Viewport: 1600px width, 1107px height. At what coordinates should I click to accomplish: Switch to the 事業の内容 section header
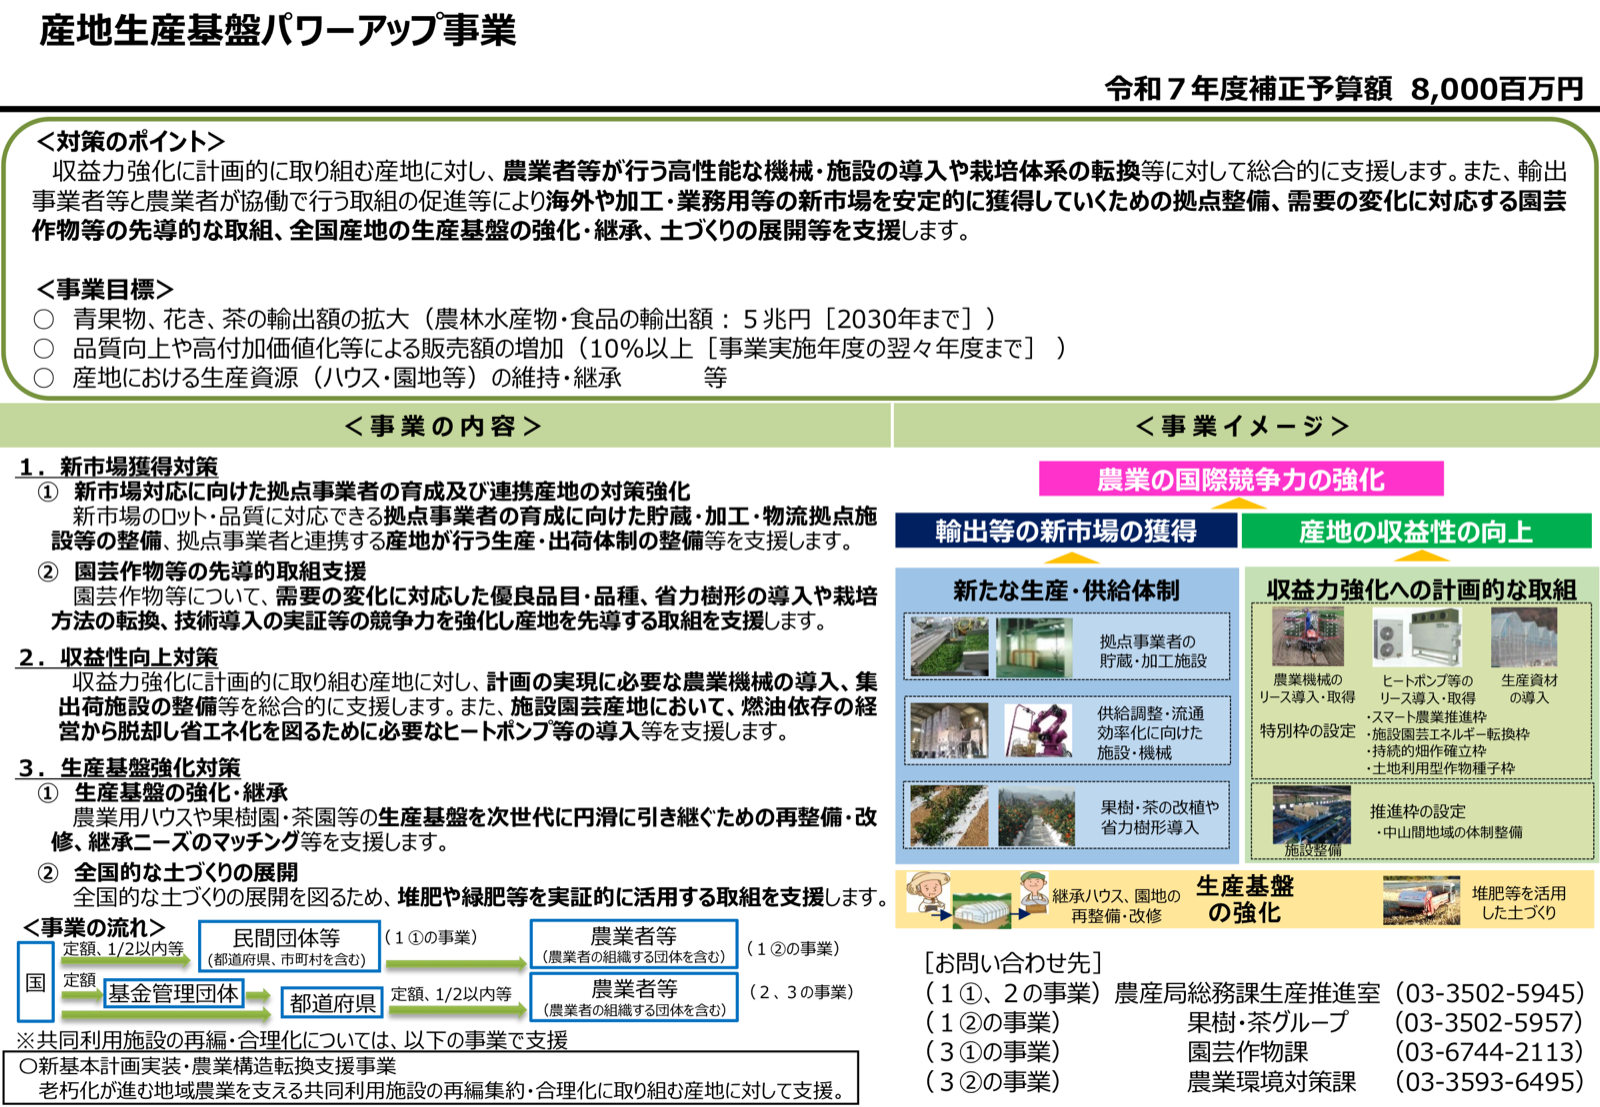443,424
